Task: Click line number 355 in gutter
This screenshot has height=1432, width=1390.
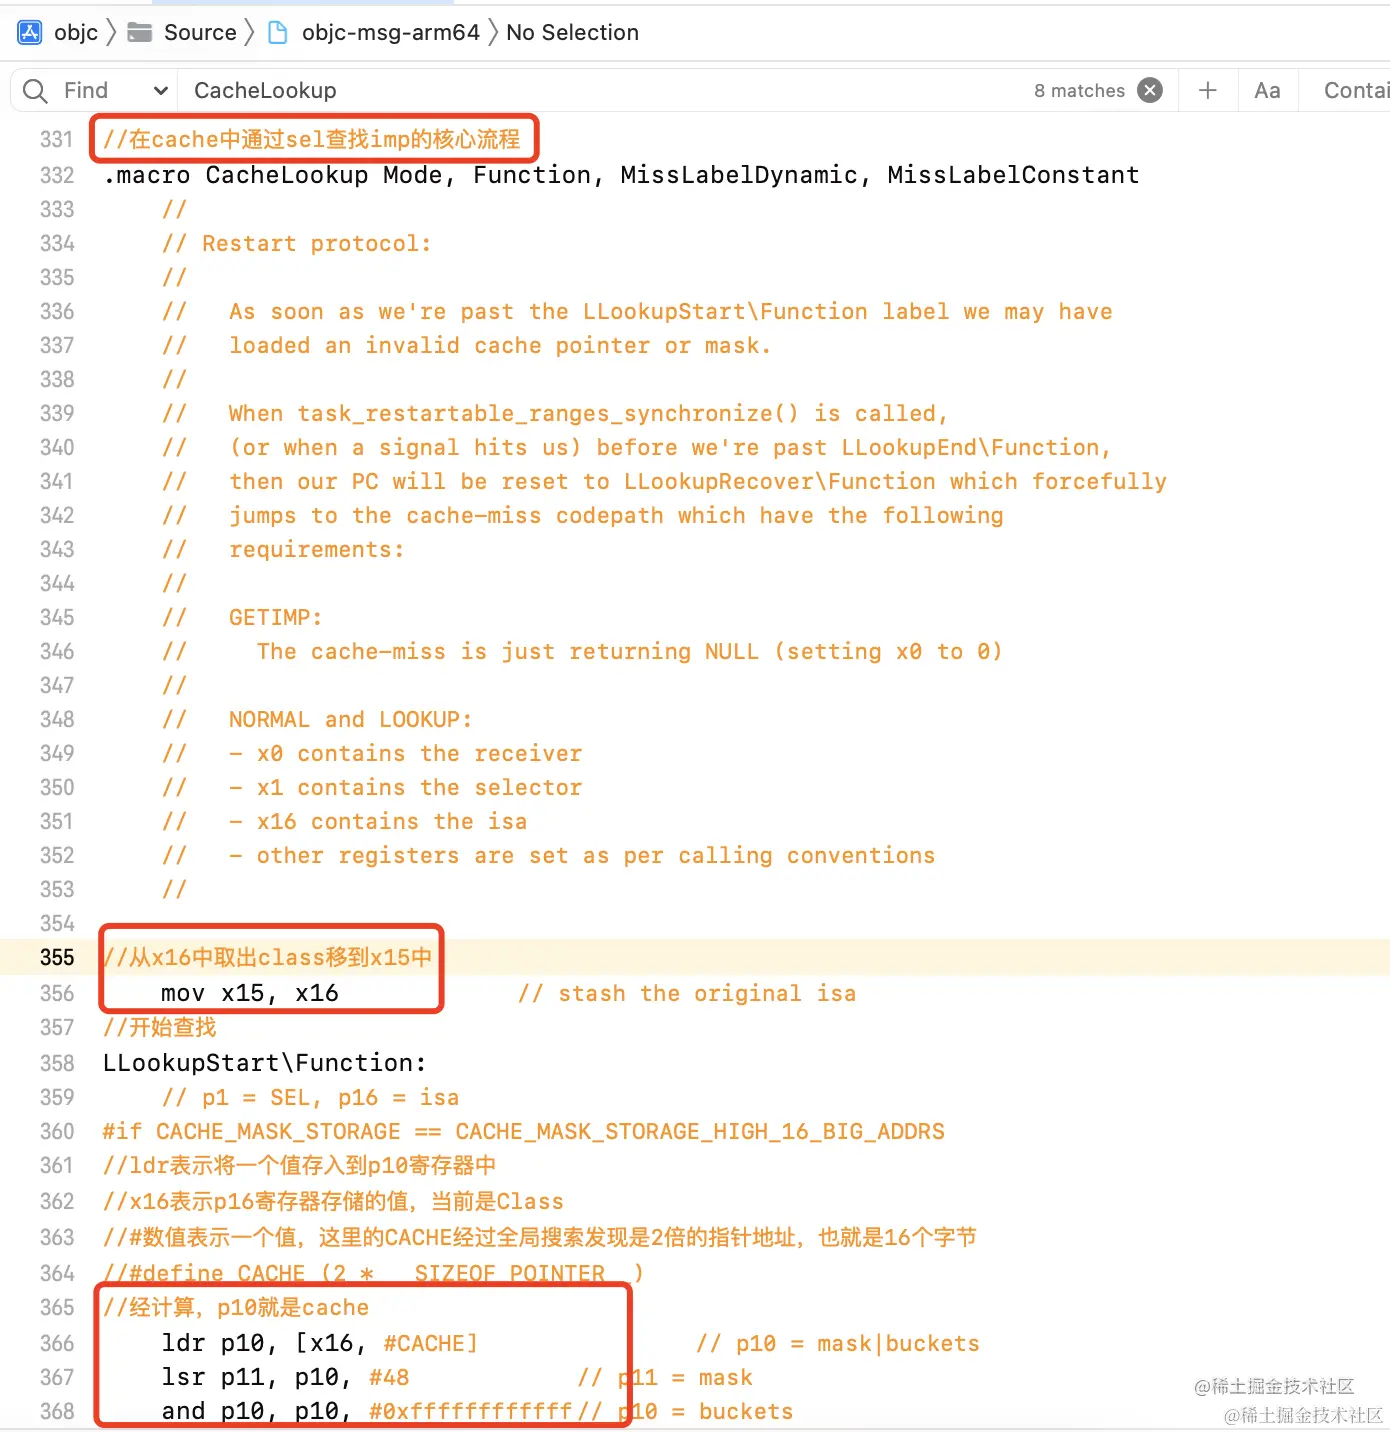Action: pyautogui.click(x=57, y=957)
